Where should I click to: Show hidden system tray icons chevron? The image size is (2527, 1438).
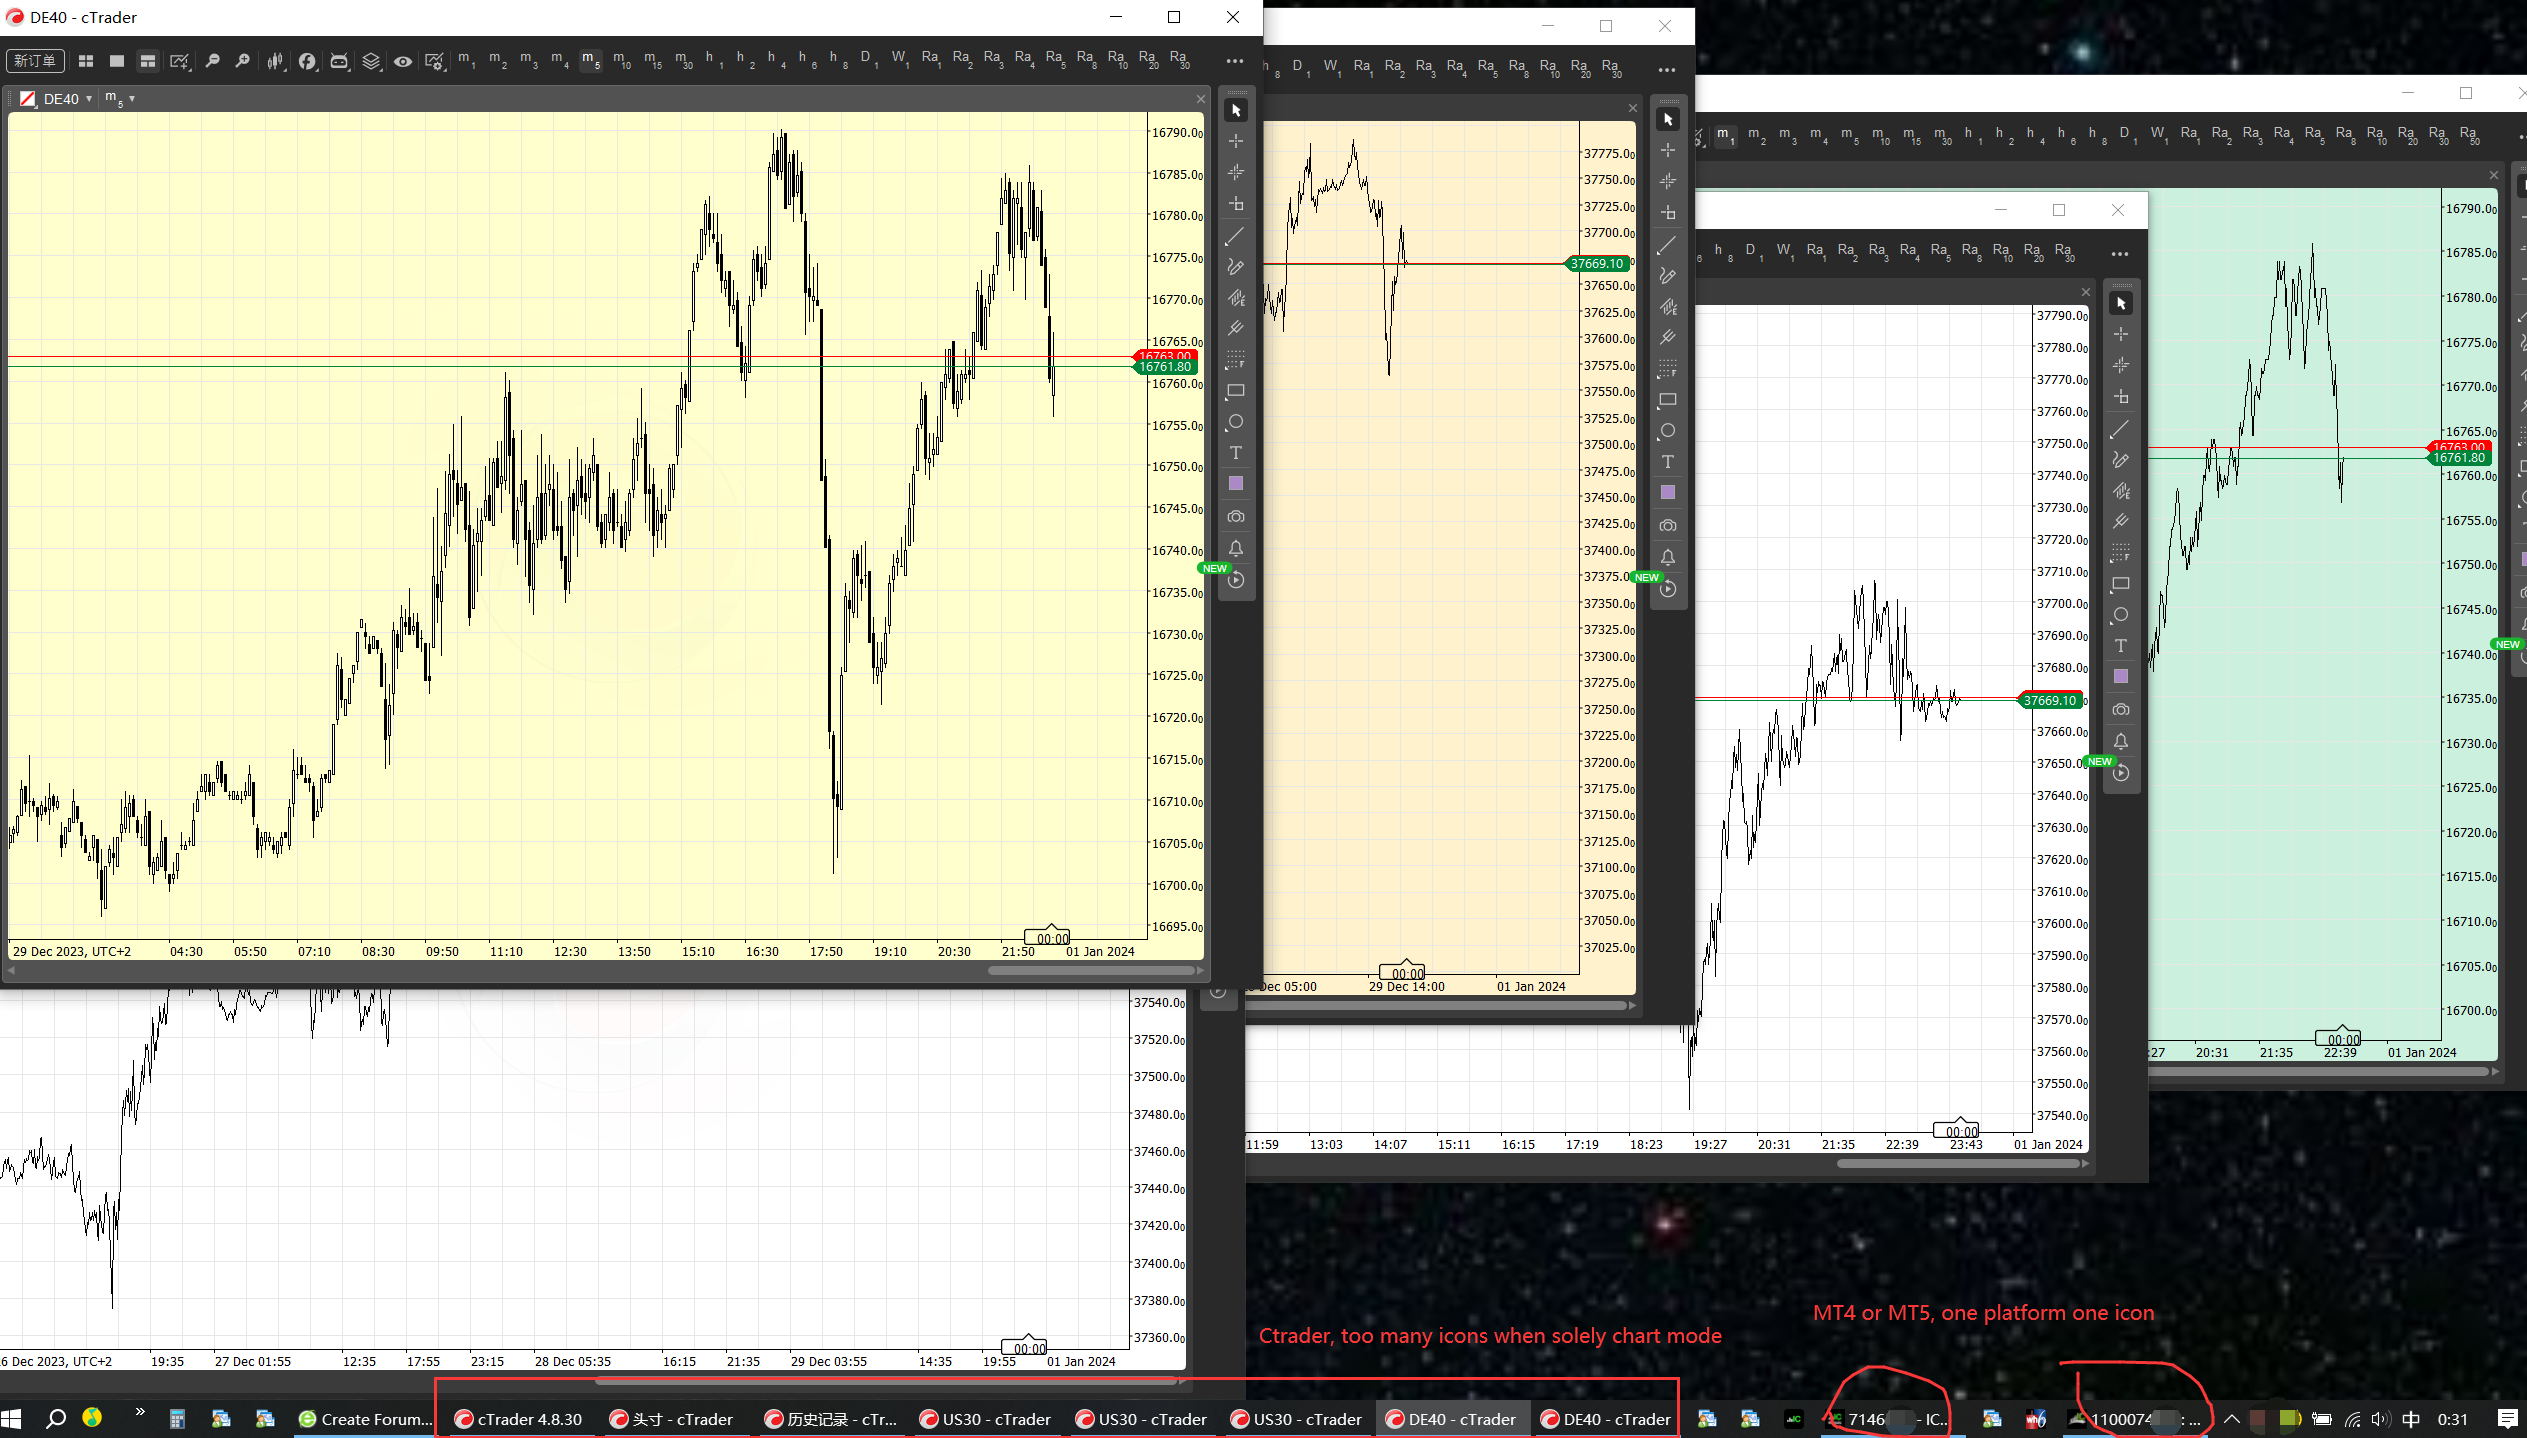(2231, 1419)
